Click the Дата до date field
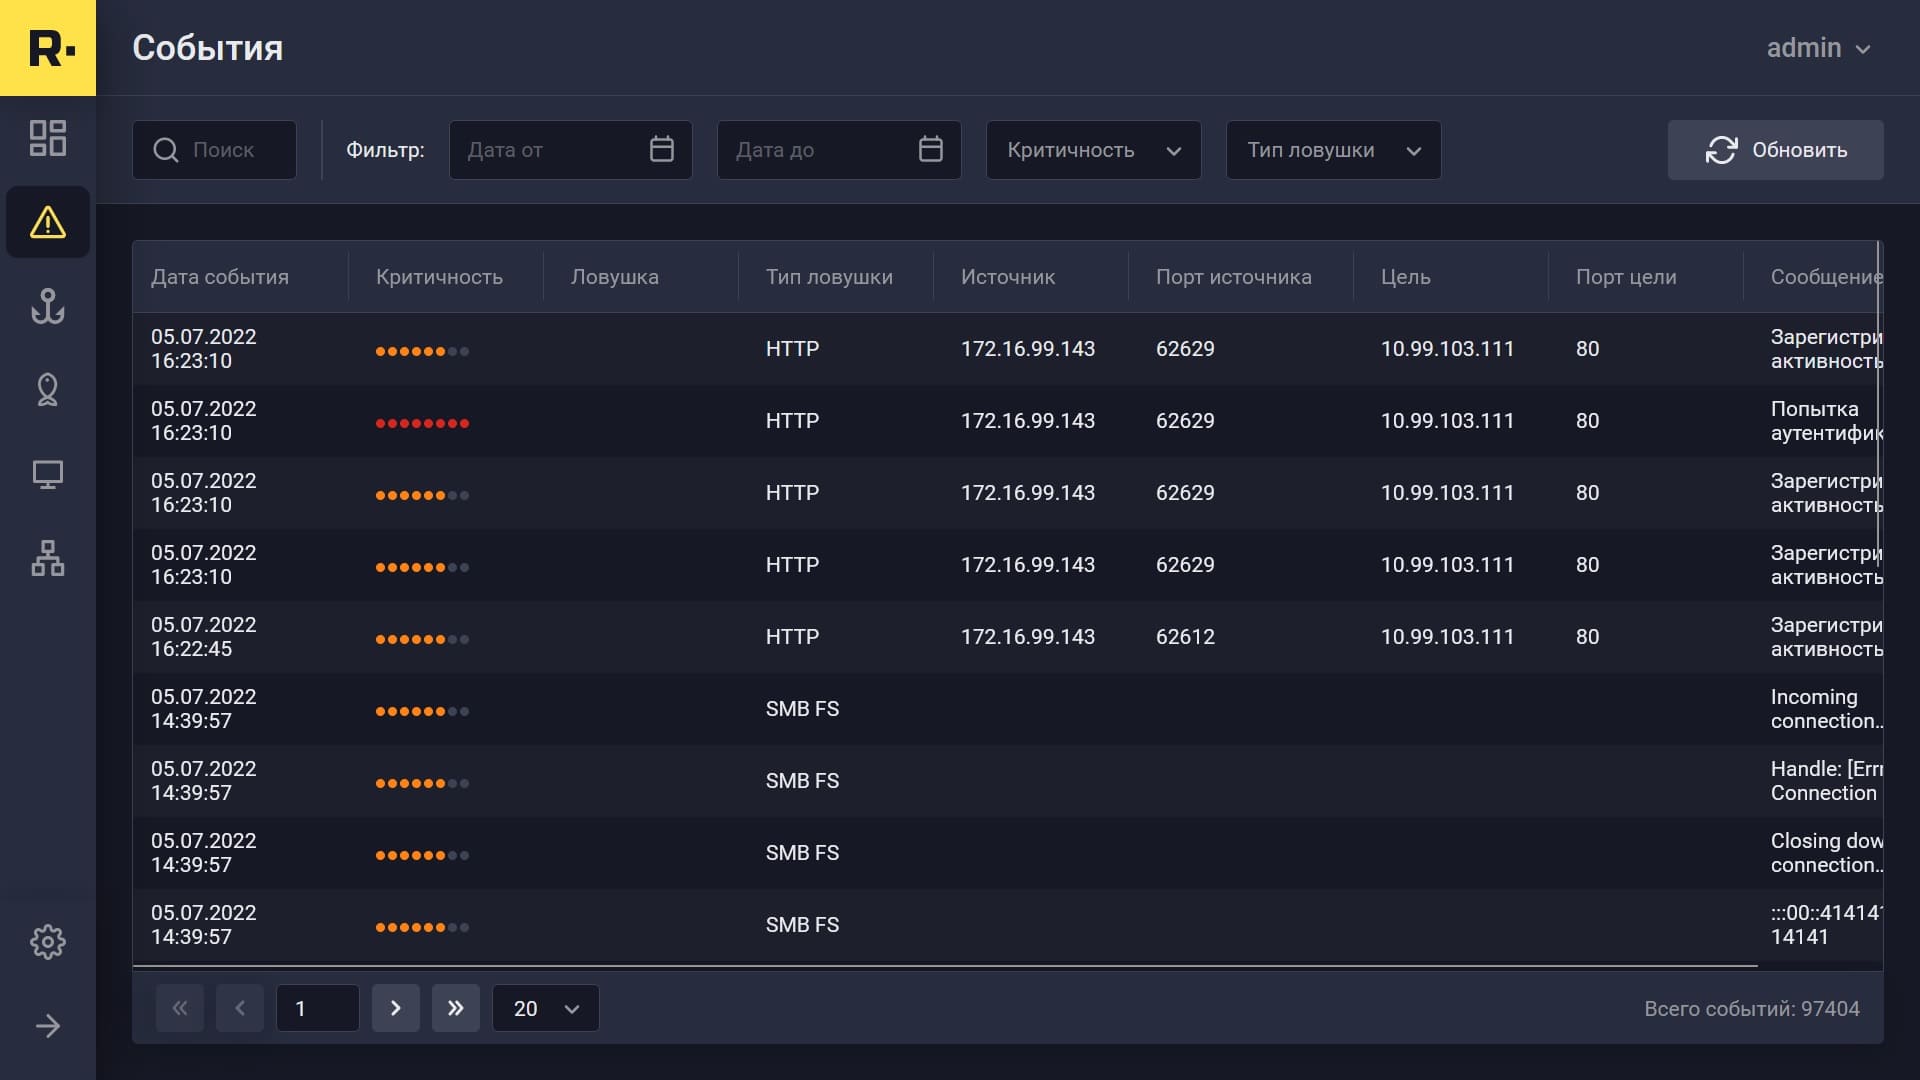 pyautogui.click(x=839, y=150)
